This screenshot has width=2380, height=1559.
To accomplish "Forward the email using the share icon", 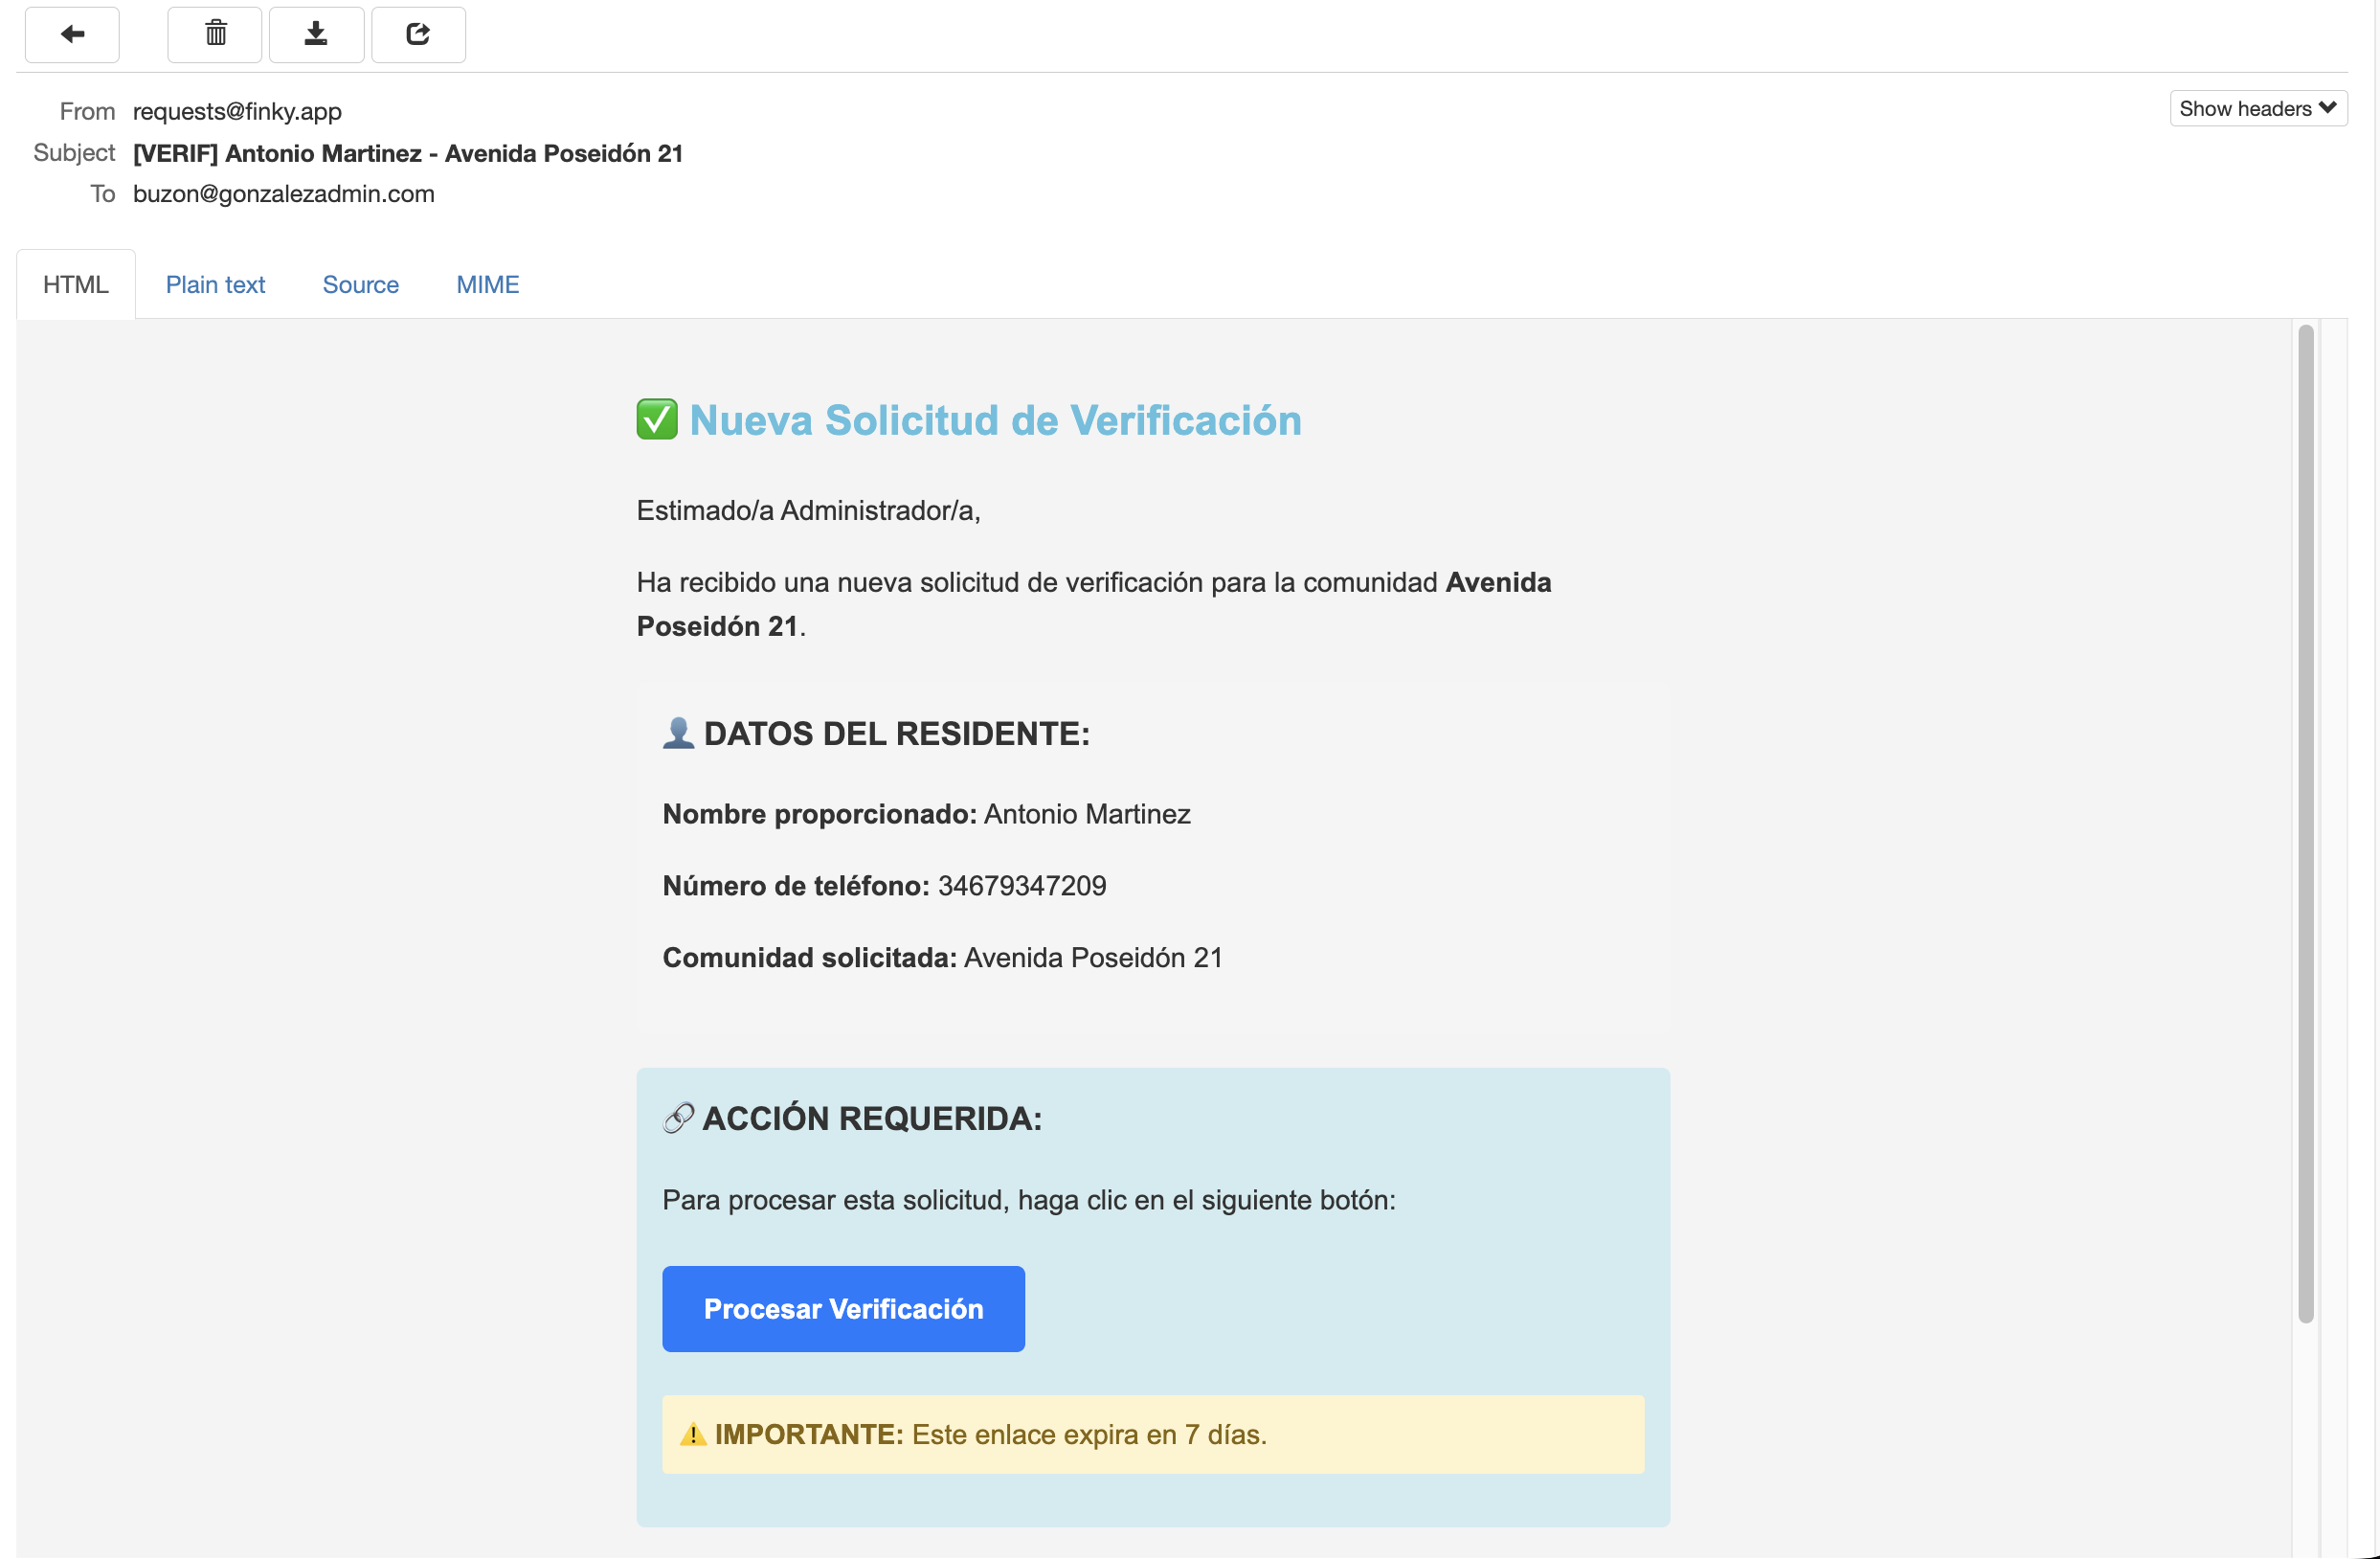I will point(418,34).
